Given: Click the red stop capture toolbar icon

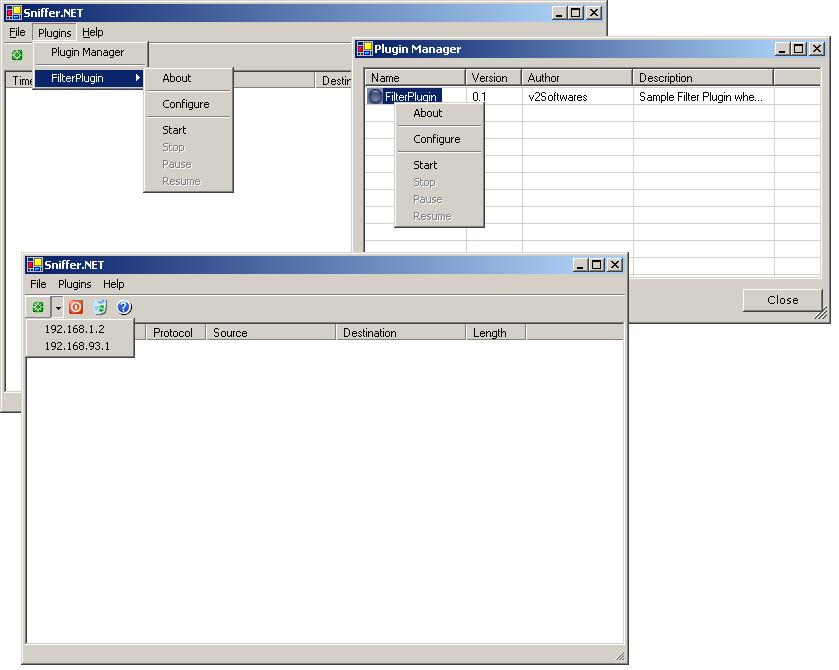Looking at the screenshot, I should (76, 308).
